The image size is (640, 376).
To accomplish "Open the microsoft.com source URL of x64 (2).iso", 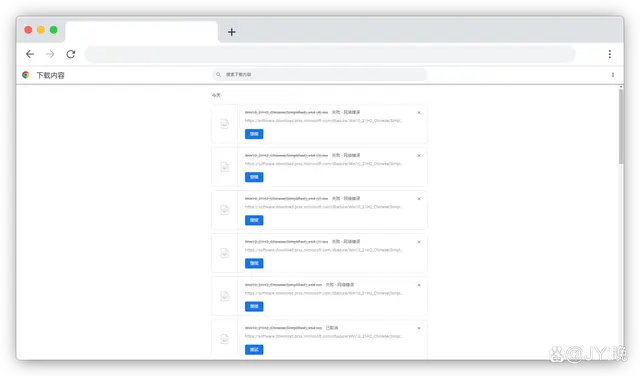I will pyautogui.click(x=324, y=207).
